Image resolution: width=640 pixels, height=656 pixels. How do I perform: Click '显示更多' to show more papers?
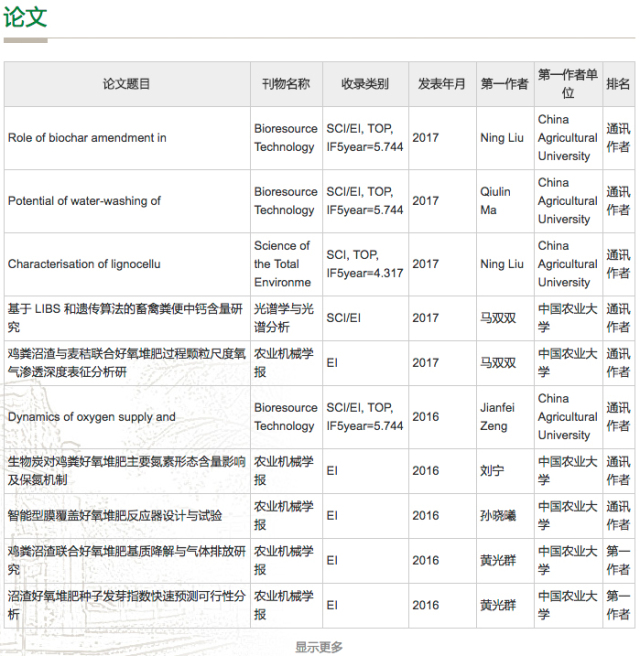point(319,646)
